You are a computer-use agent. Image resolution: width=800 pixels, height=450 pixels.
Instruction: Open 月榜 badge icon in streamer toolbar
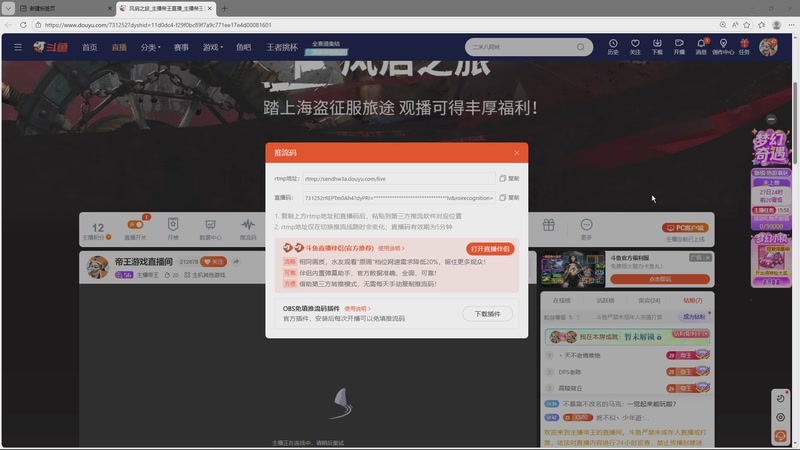tap(173, 229)
